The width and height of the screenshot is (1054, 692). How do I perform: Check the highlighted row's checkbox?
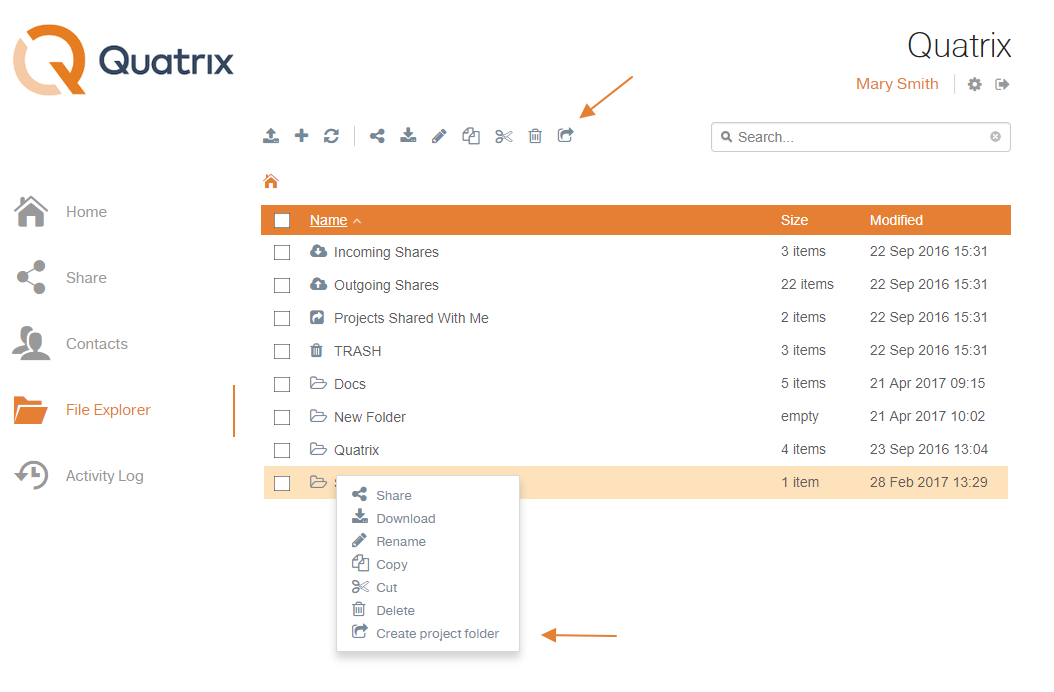(282, 483)
